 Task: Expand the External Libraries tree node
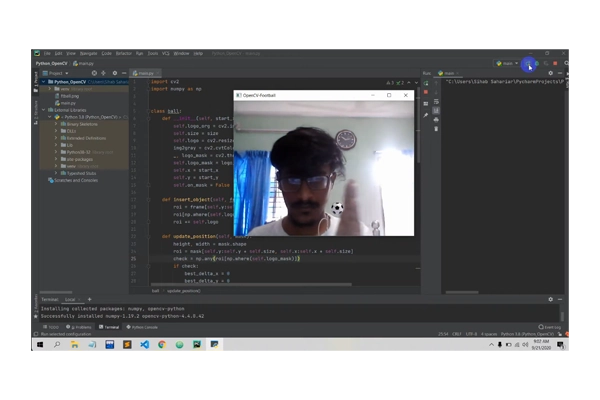pyautogui.click(x=45, y=109)
